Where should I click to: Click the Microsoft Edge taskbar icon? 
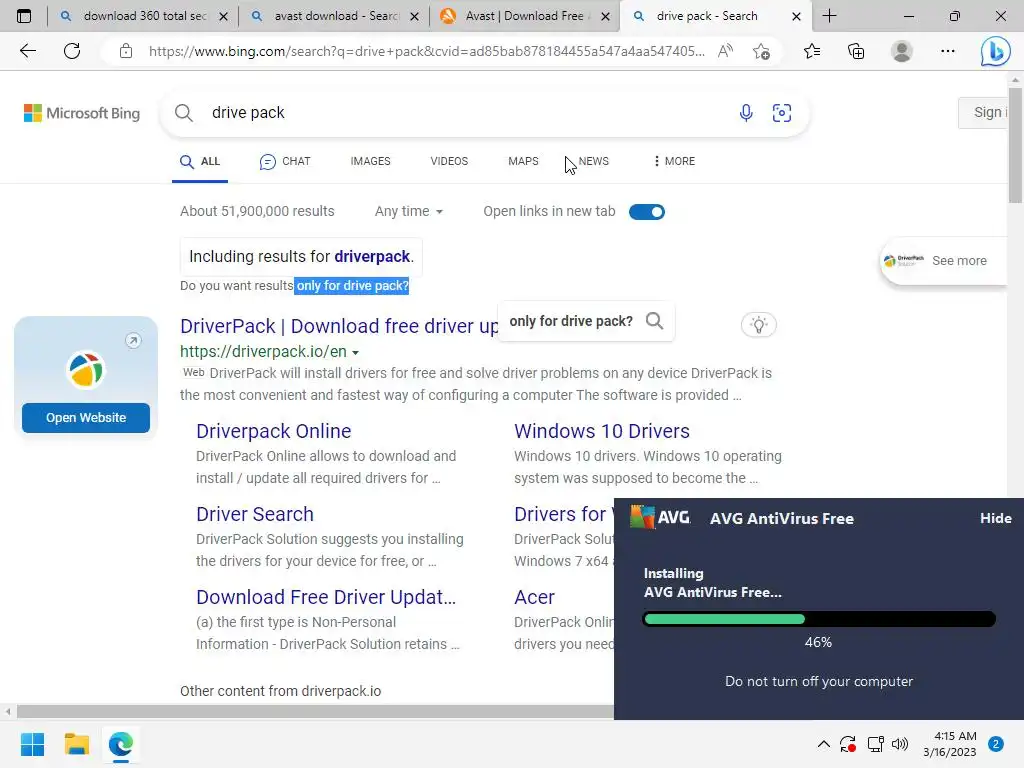point(121,744)
